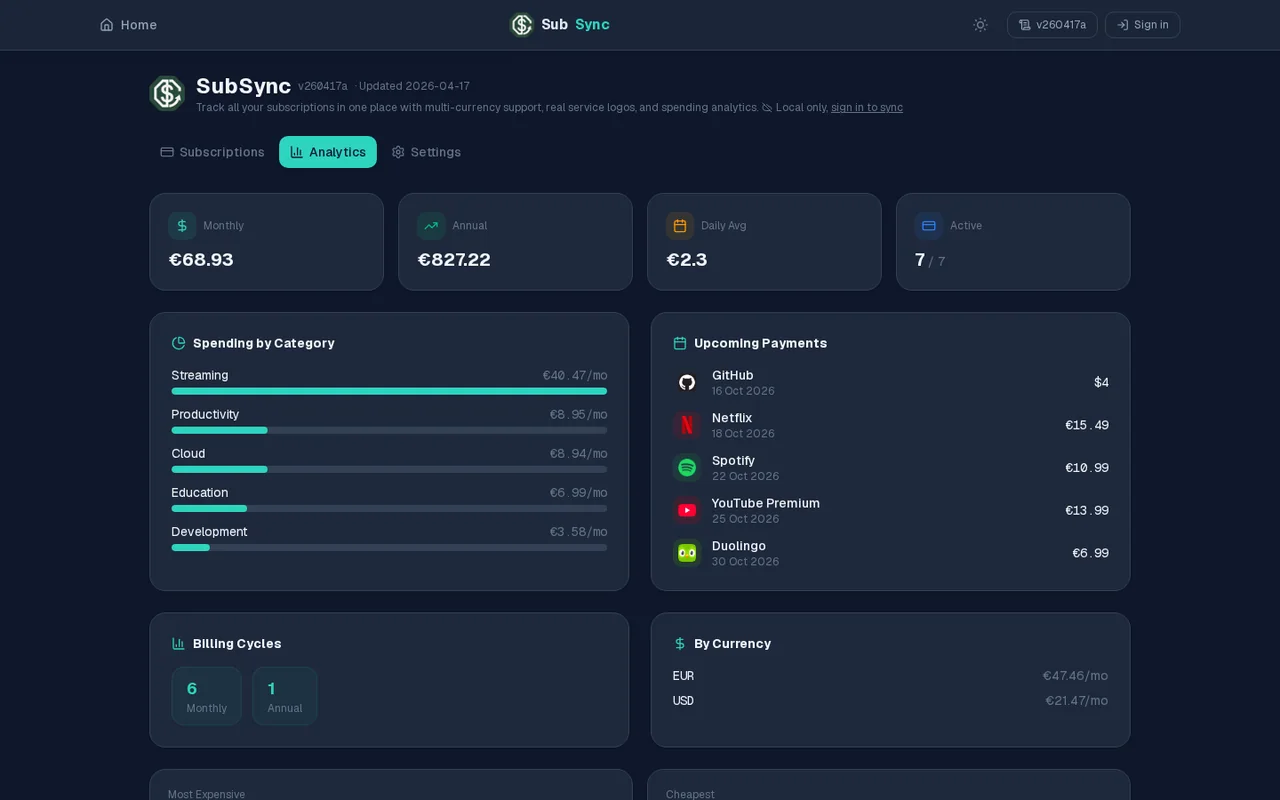
Task: Follow the 'sign in to sync' link
Action: pos(867,108)
